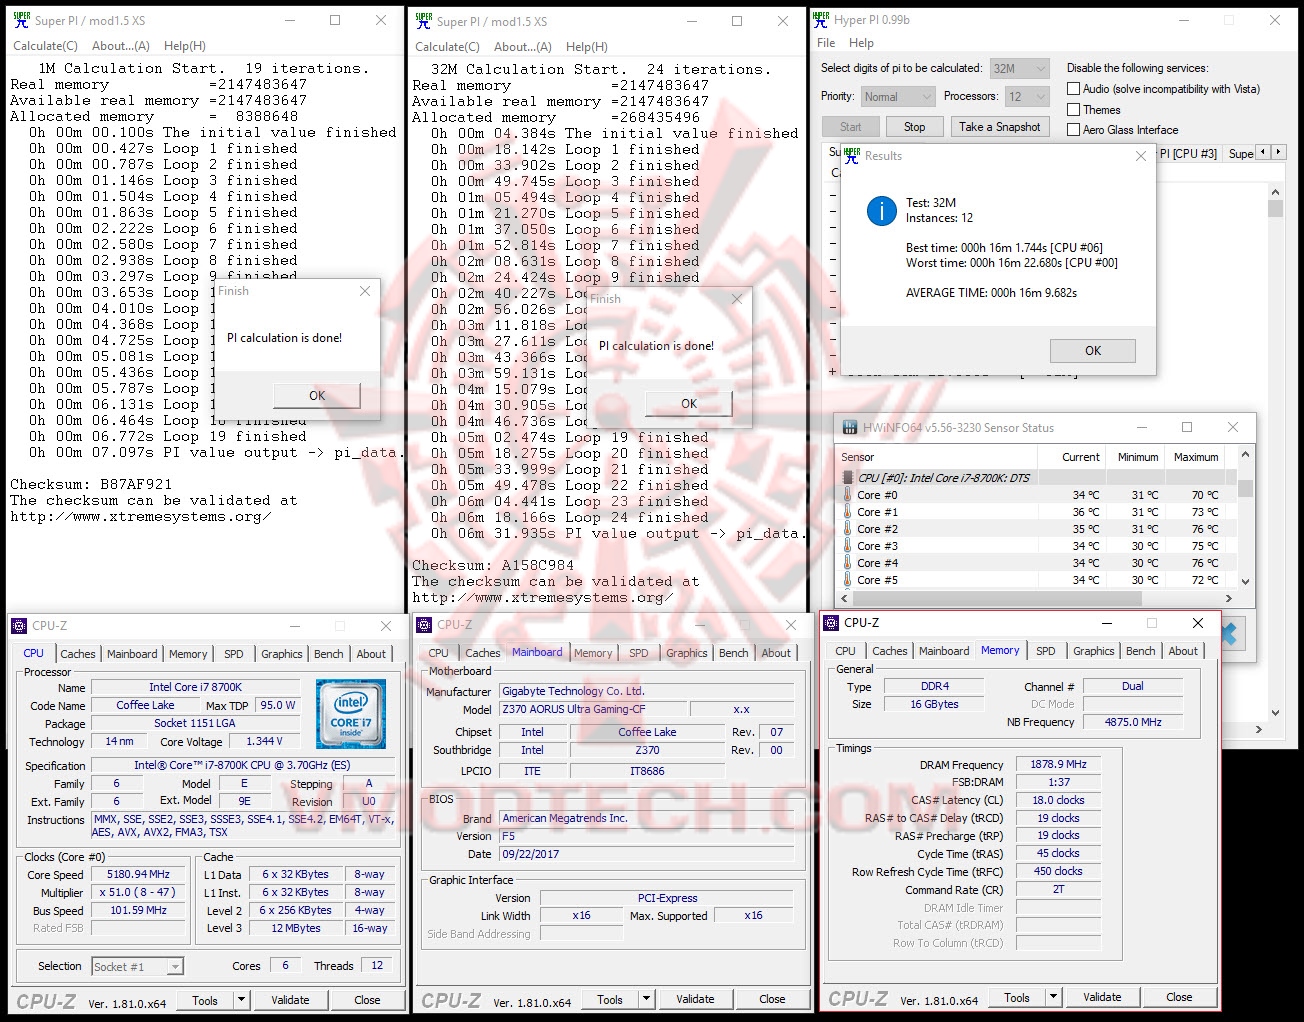Click Tools dropdown arrow in CPU-Z Memory window
The height and width of the screenshot is (1022, 1304).
point(1053,997)
